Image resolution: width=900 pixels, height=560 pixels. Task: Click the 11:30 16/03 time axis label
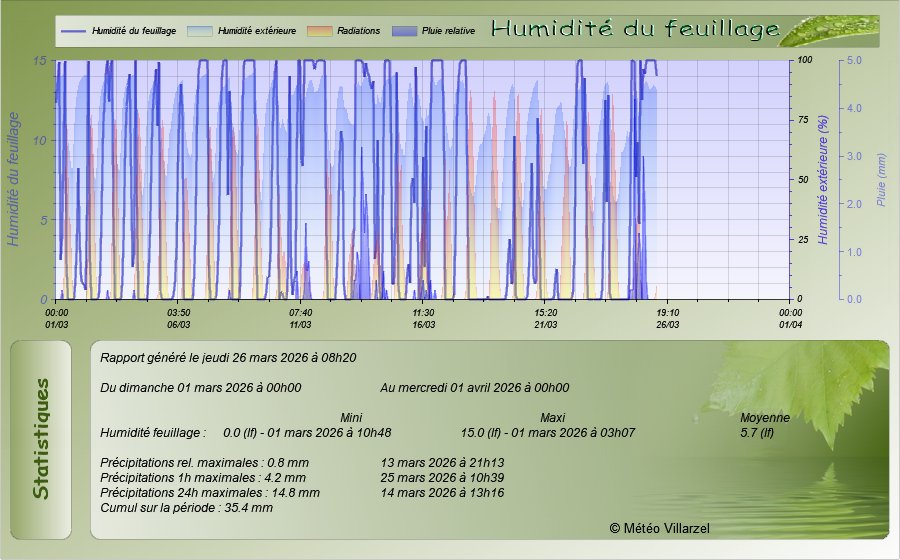[423, 318]
